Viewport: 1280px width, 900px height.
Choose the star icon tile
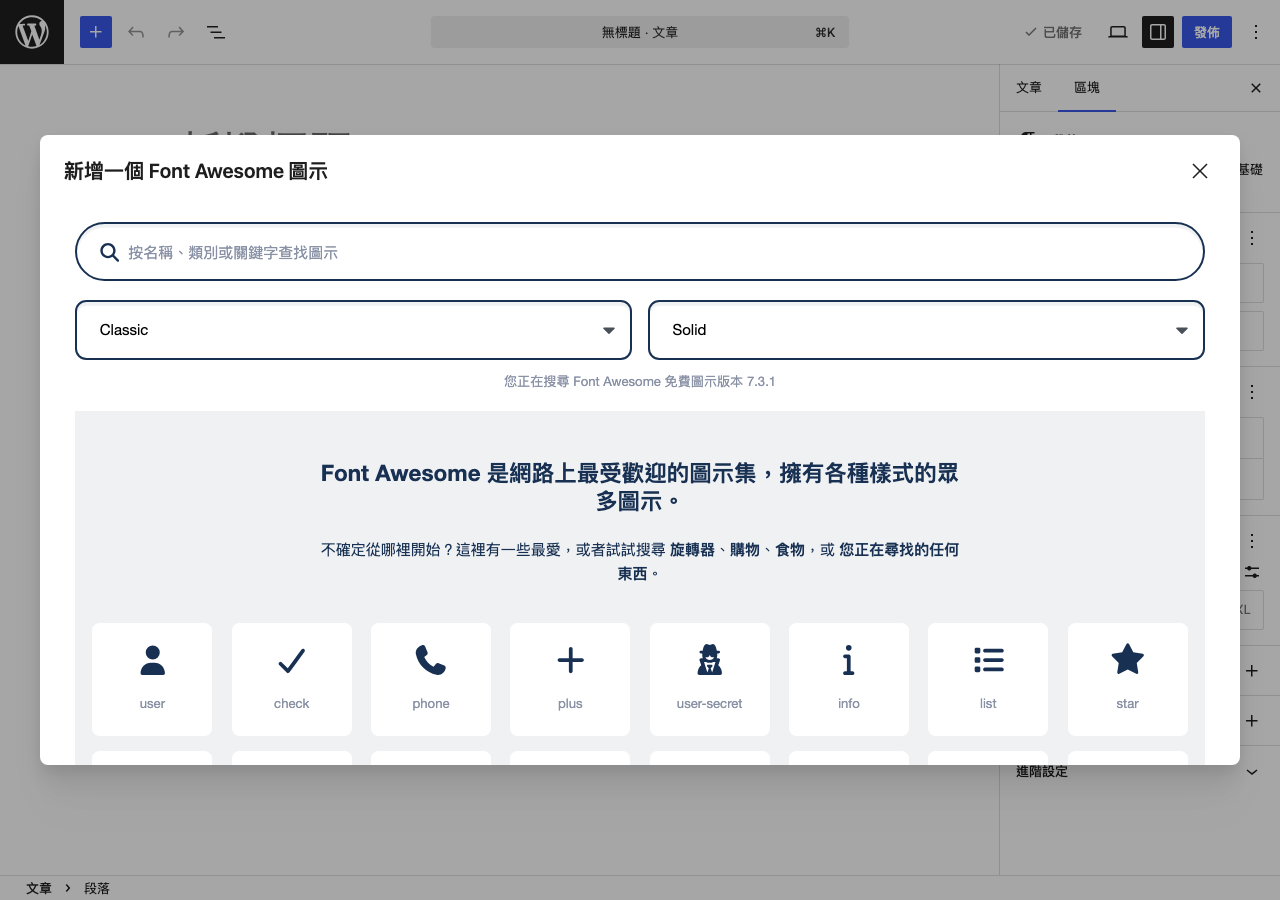coord(1128,679)
